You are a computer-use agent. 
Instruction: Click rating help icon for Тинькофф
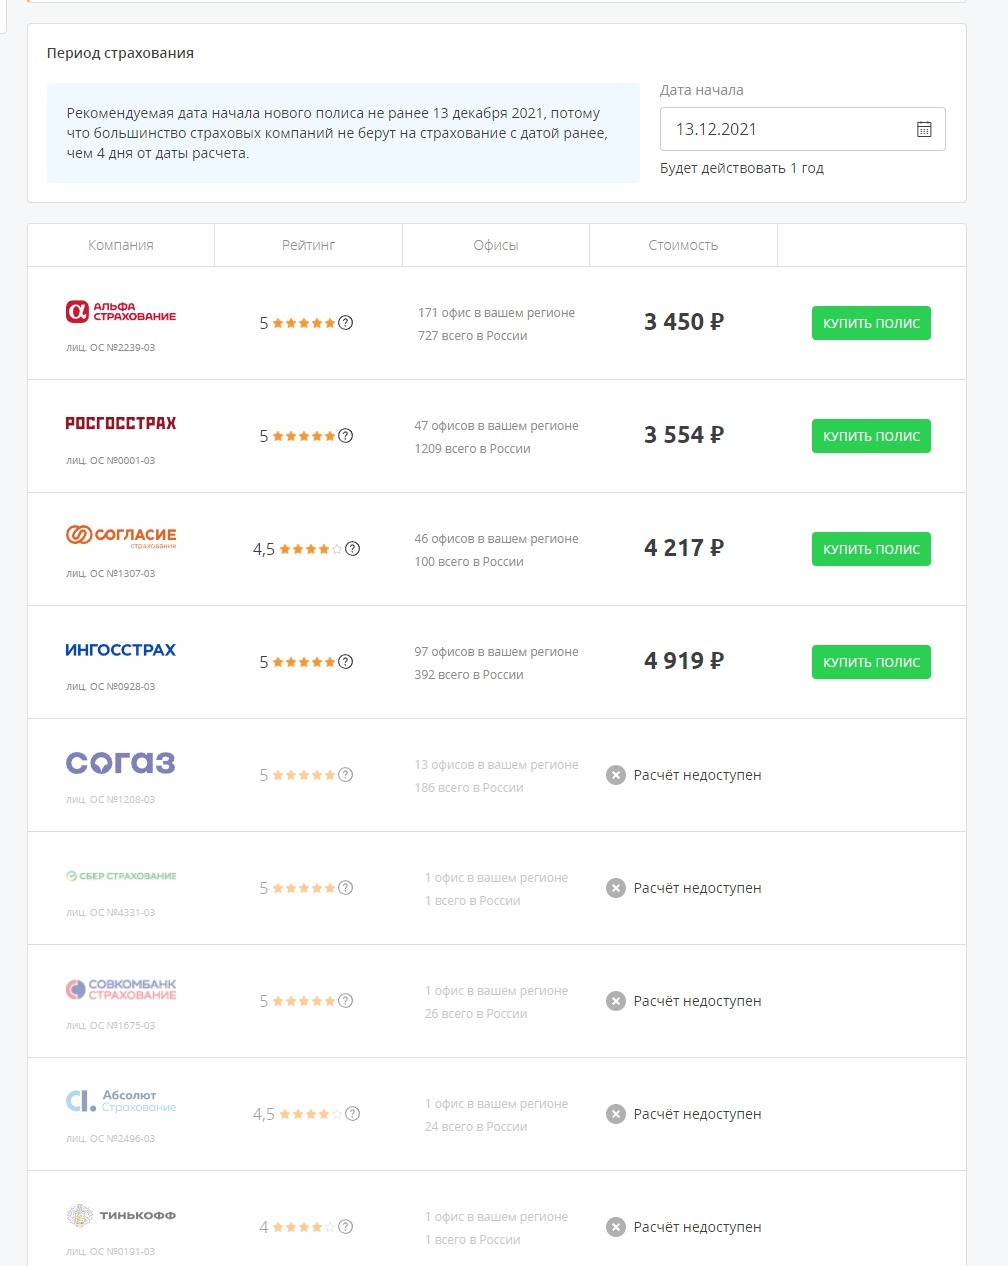point(345,1227)
